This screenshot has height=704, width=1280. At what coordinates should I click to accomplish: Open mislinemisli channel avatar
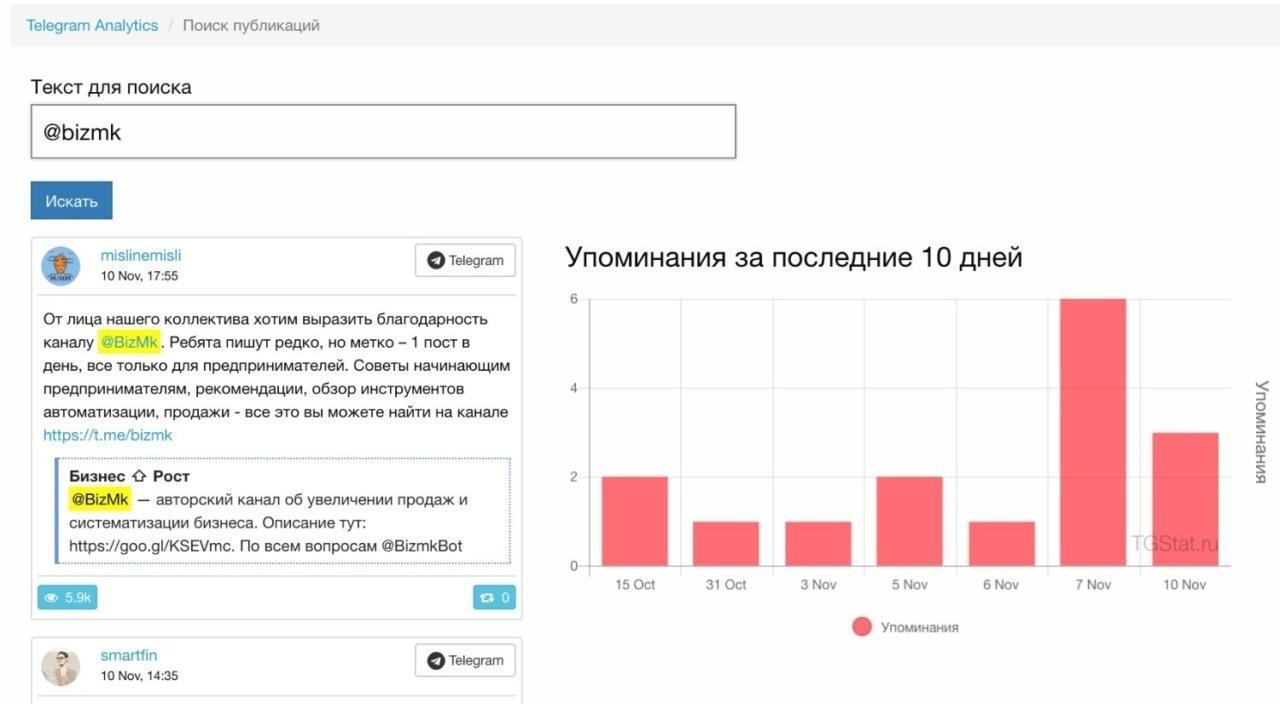60,266
